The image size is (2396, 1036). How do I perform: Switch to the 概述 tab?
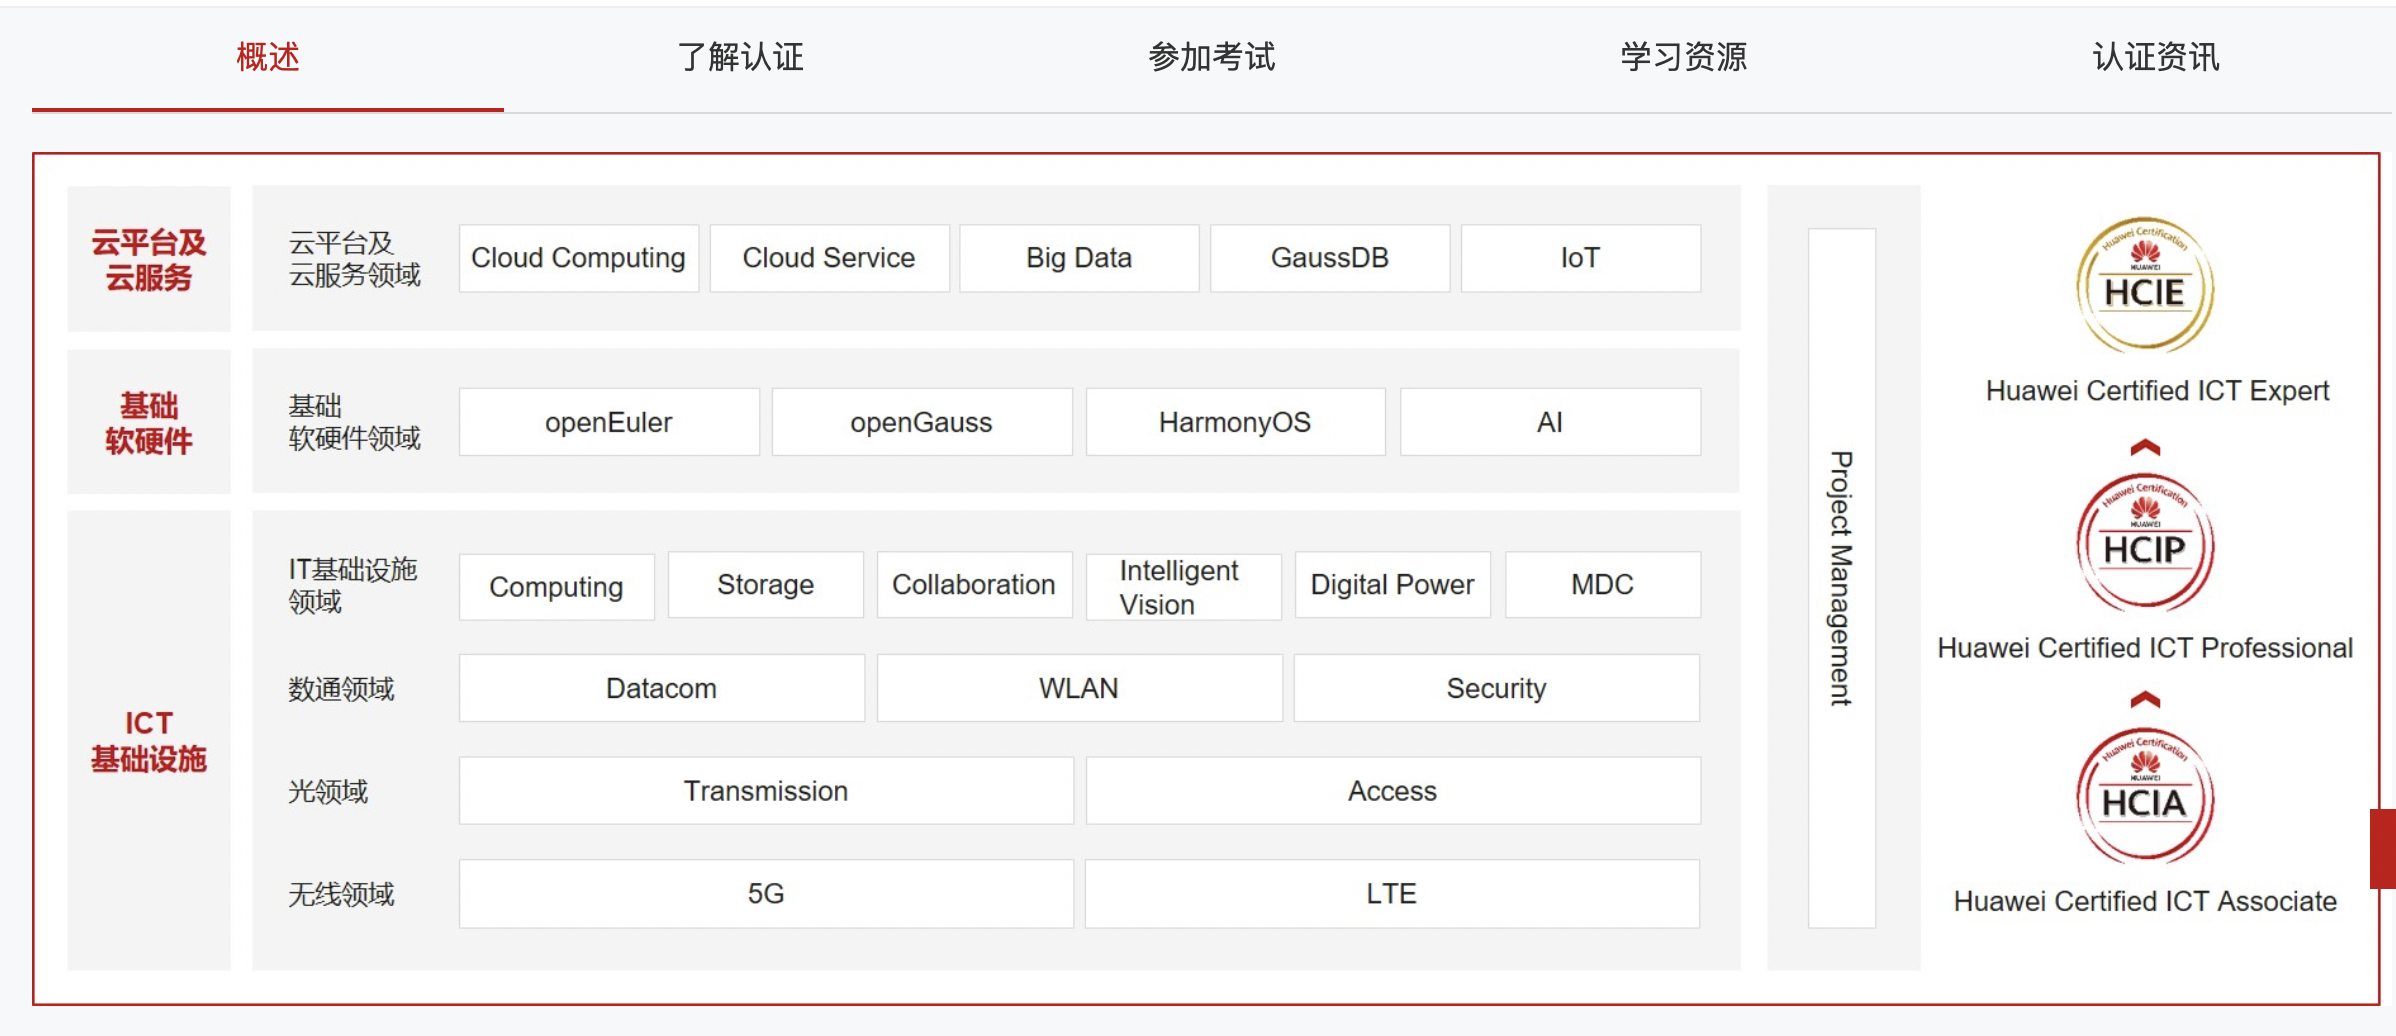click(268, 57)
